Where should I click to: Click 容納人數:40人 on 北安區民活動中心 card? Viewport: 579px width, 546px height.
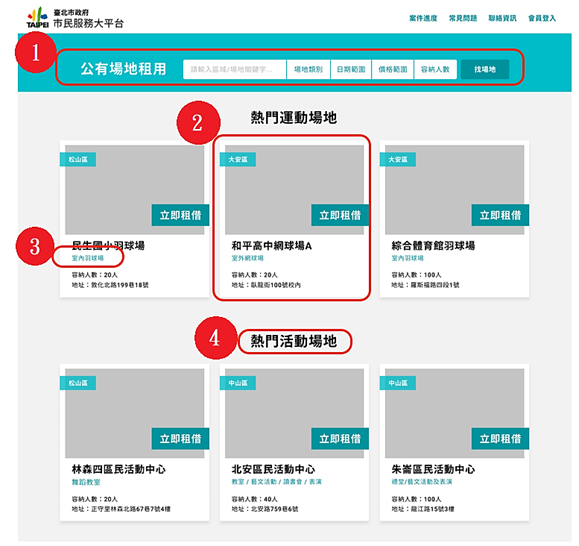pyautogui.click(x=254, y=499)
